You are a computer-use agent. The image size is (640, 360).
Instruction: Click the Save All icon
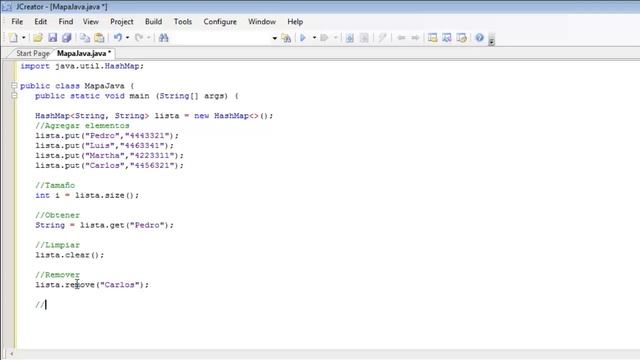coord(67,38)
